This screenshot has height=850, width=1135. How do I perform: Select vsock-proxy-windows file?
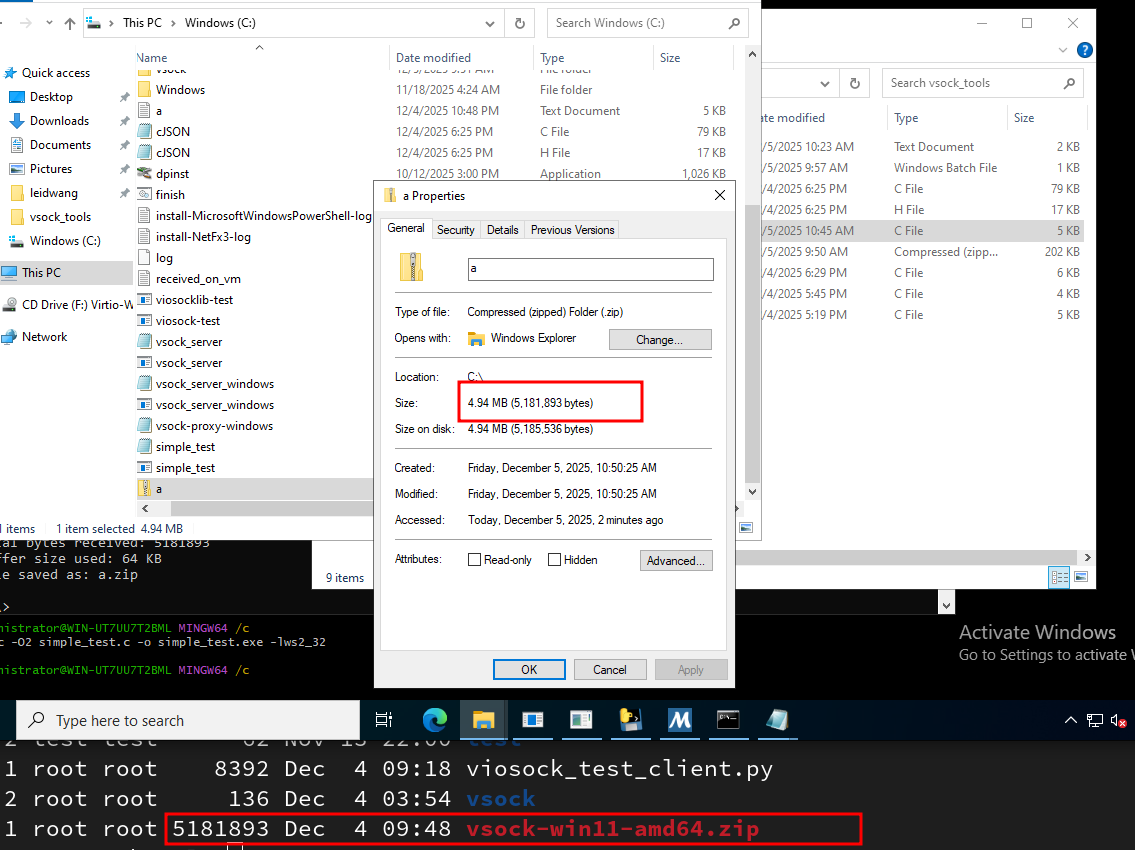coord(214,426)
